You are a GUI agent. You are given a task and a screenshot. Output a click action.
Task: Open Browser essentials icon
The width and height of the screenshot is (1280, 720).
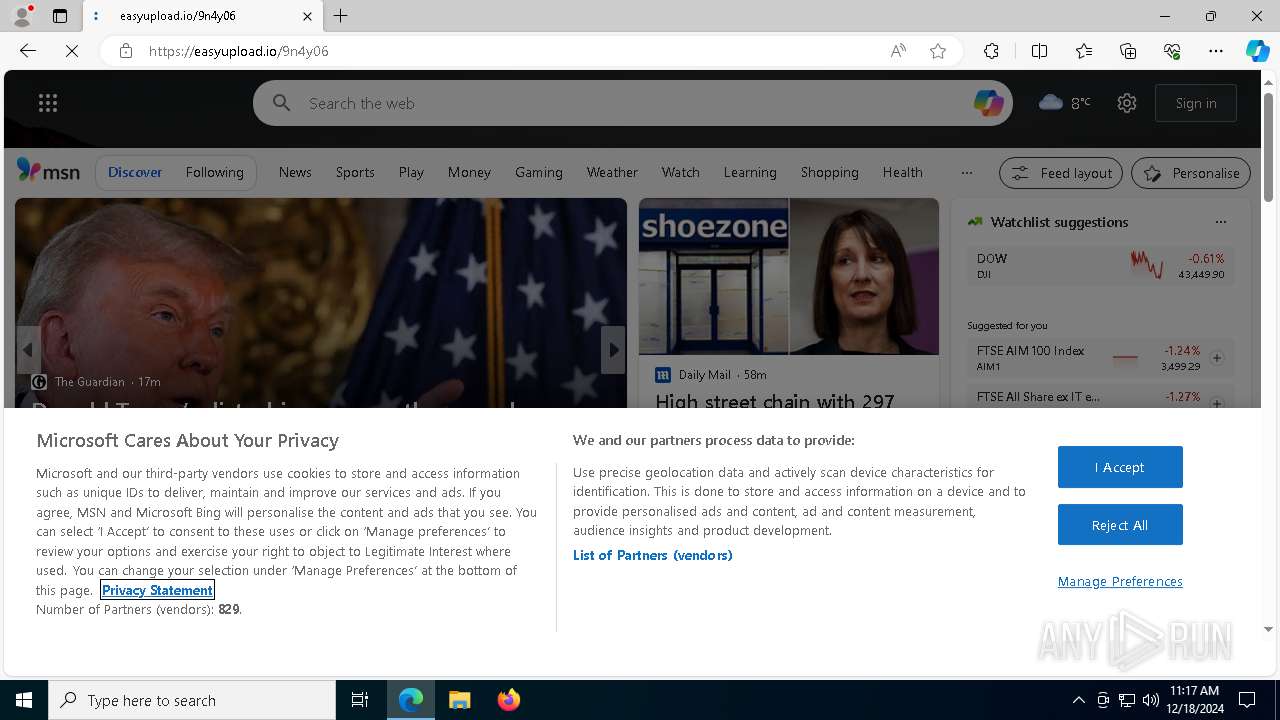click(x=1172, y=51)
